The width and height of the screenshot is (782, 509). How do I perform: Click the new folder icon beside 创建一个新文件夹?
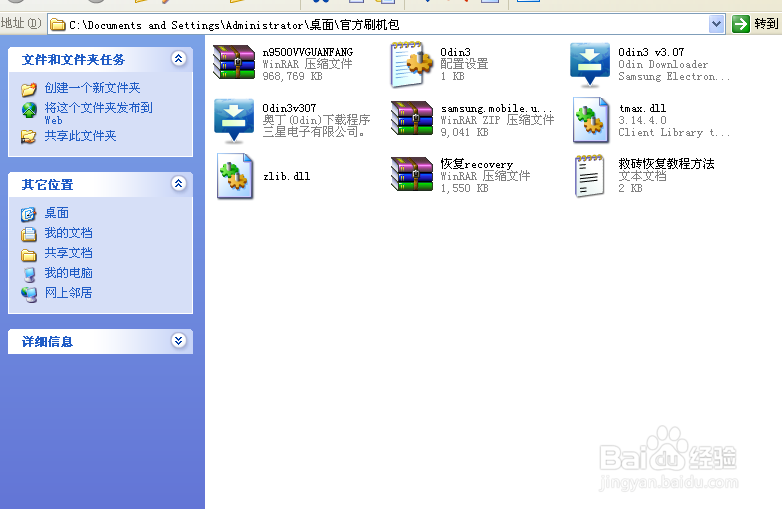click(28, 89)
